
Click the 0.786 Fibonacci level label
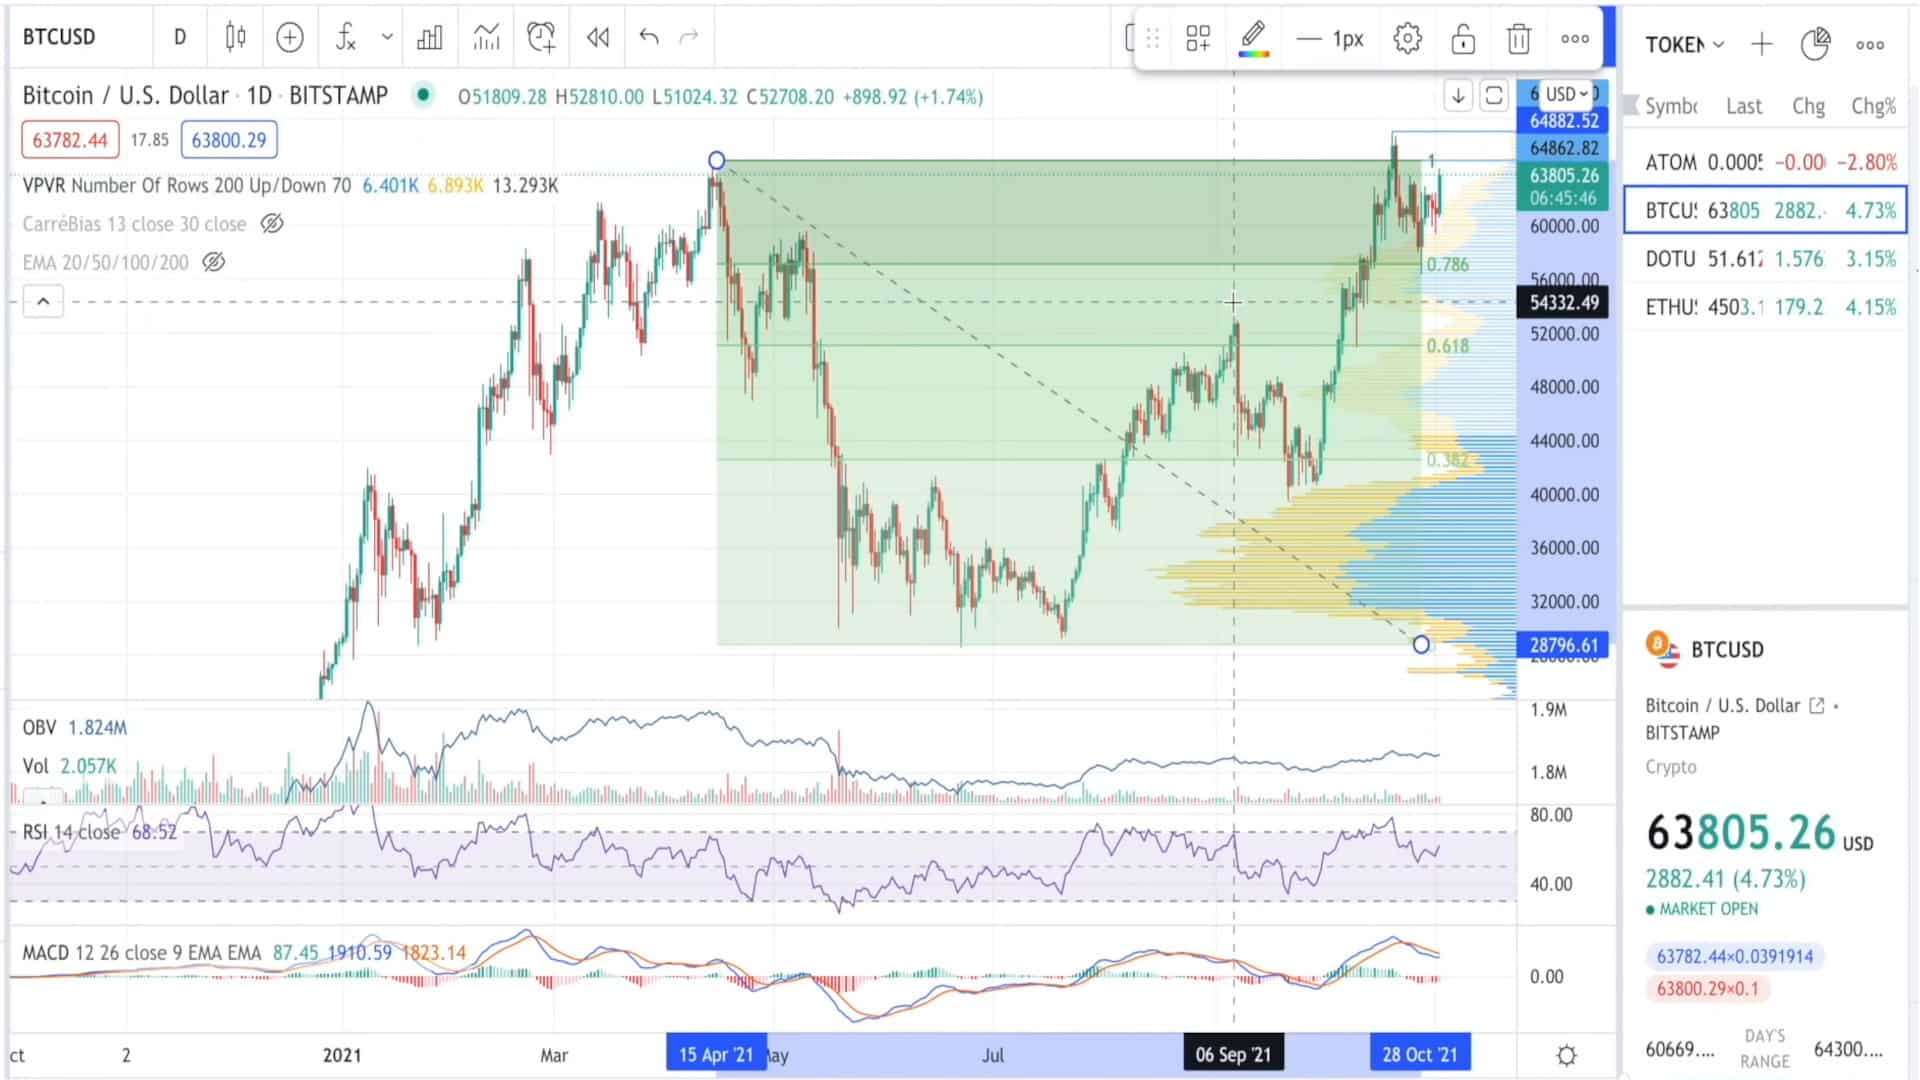[x=1447, y=265]
